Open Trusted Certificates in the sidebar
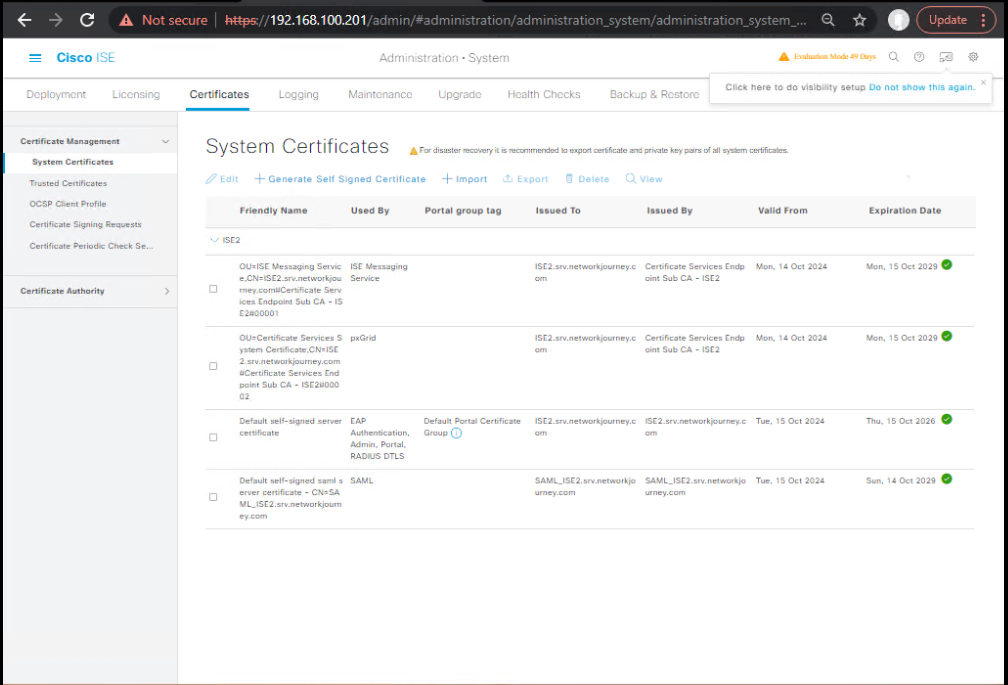 (68, 183)
